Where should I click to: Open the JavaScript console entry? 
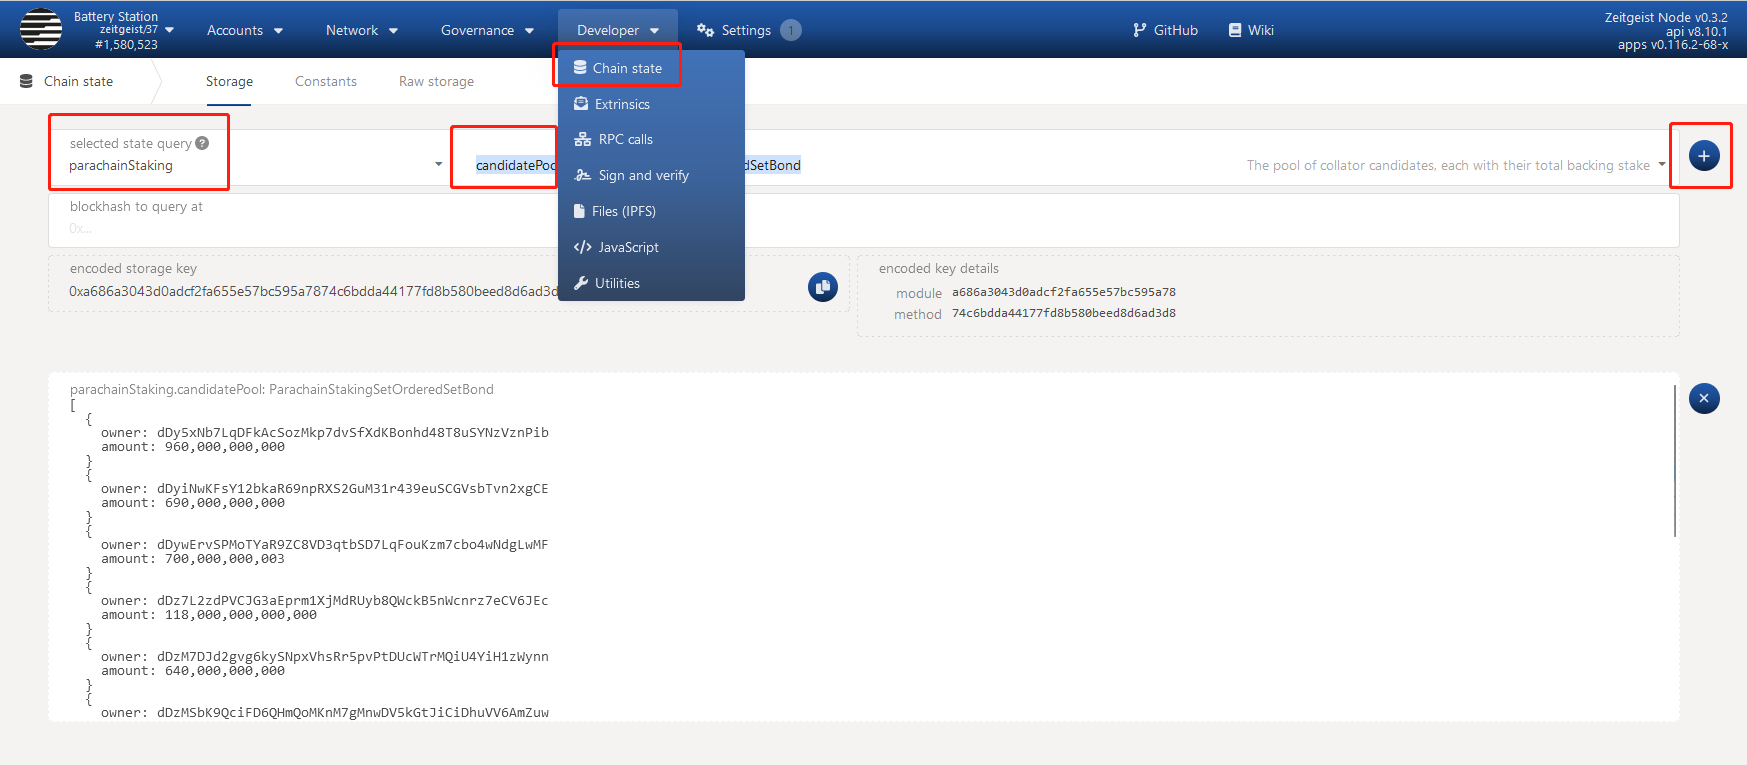pos(628,248)
